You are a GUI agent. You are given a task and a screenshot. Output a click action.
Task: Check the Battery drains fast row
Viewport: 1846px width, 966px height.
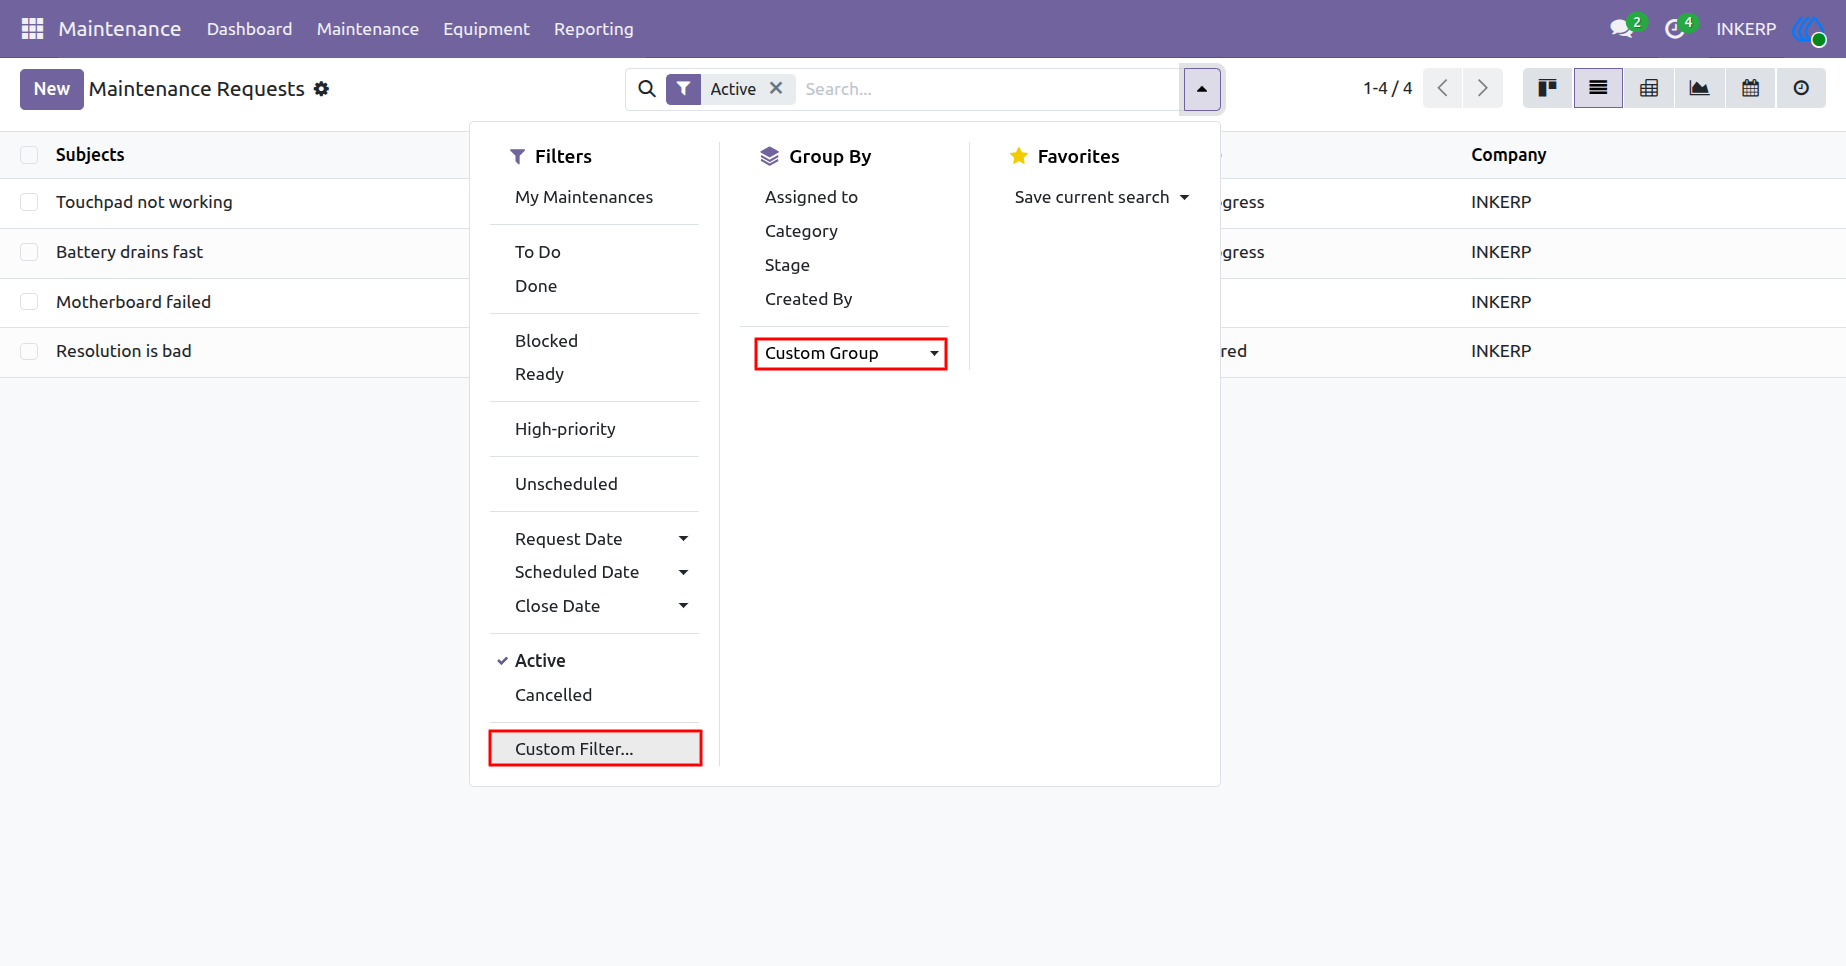coord(29,252)
